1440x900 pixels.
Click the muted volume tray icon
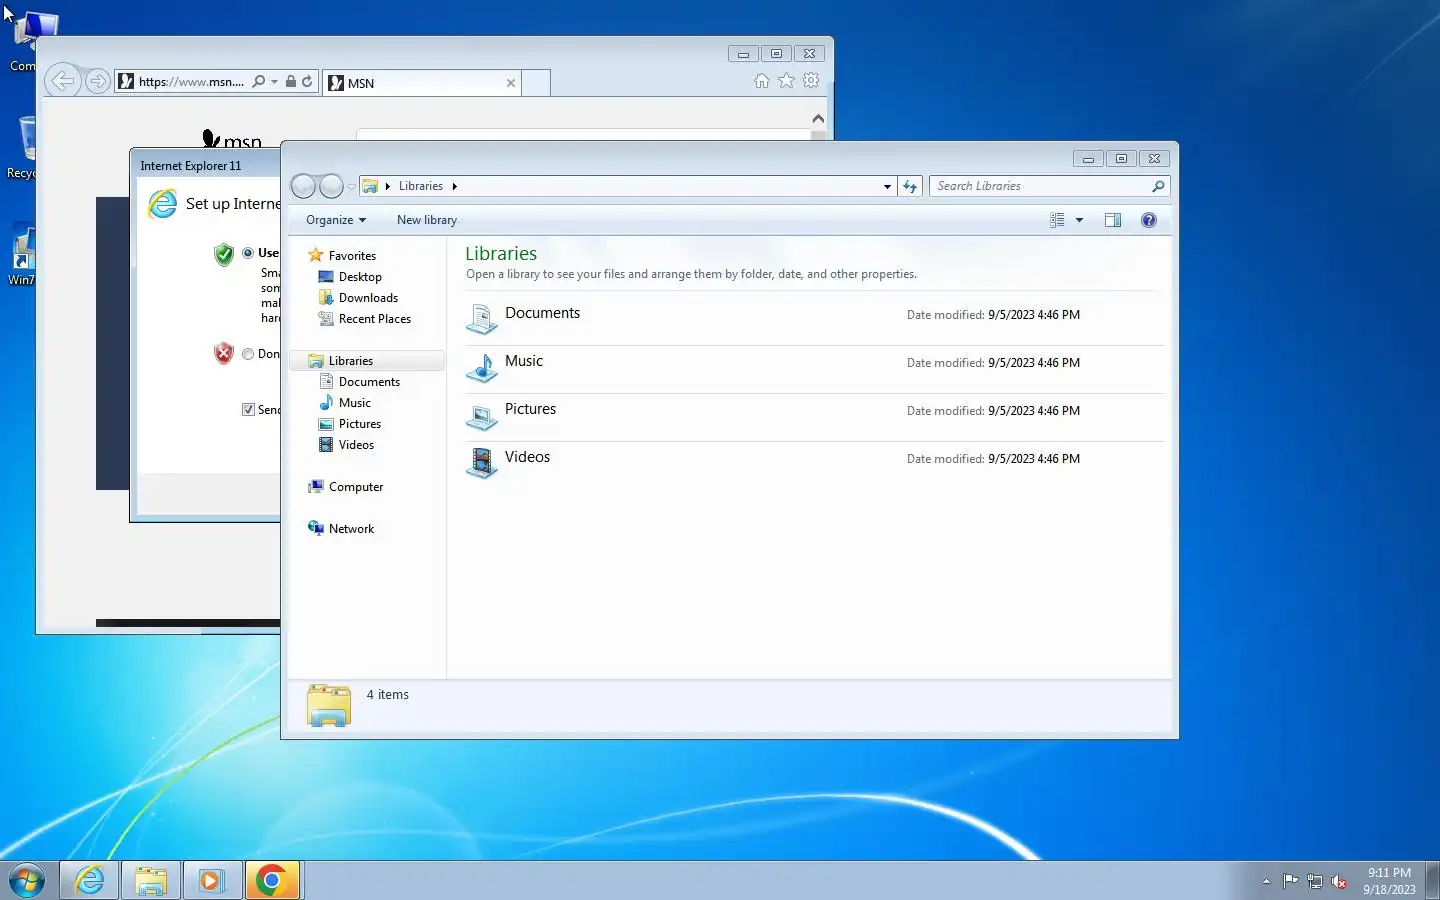(x=1340, y=882)
